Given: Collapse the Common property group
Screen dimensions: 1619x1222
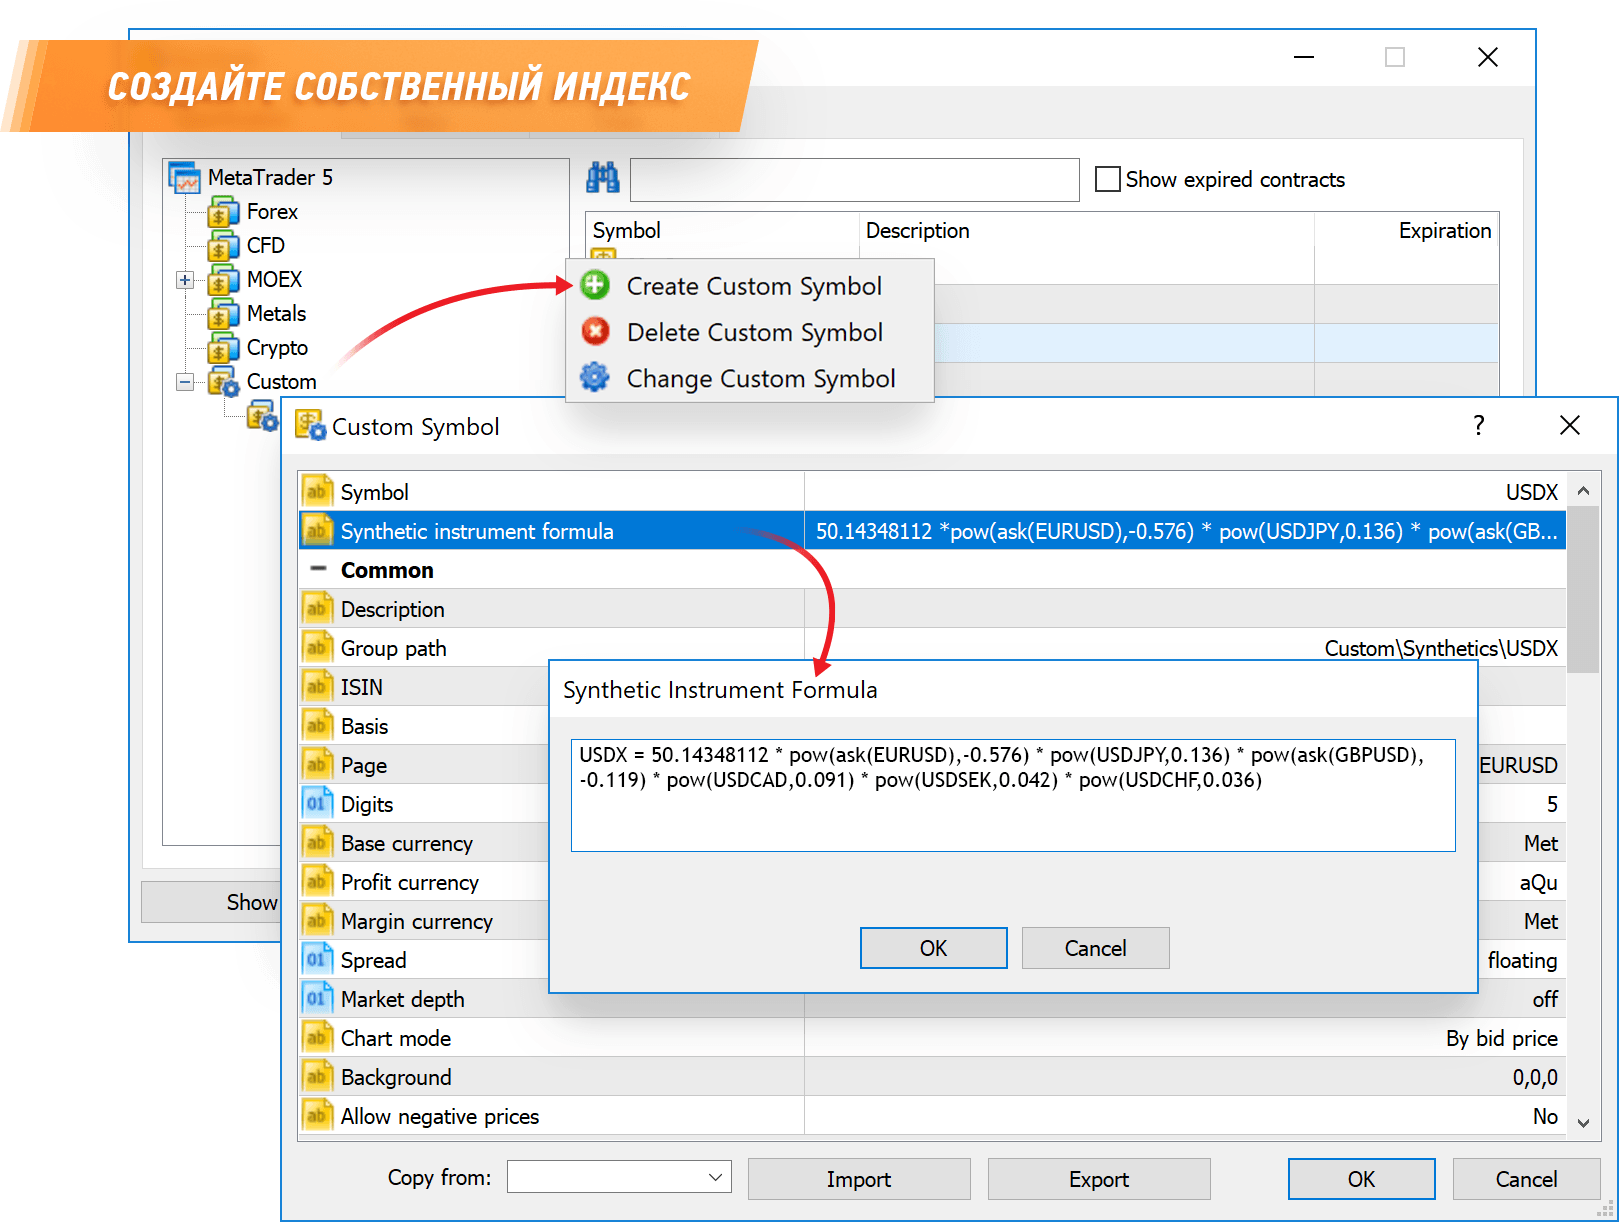Looking at the screenshot, I should tap(319, 569).
